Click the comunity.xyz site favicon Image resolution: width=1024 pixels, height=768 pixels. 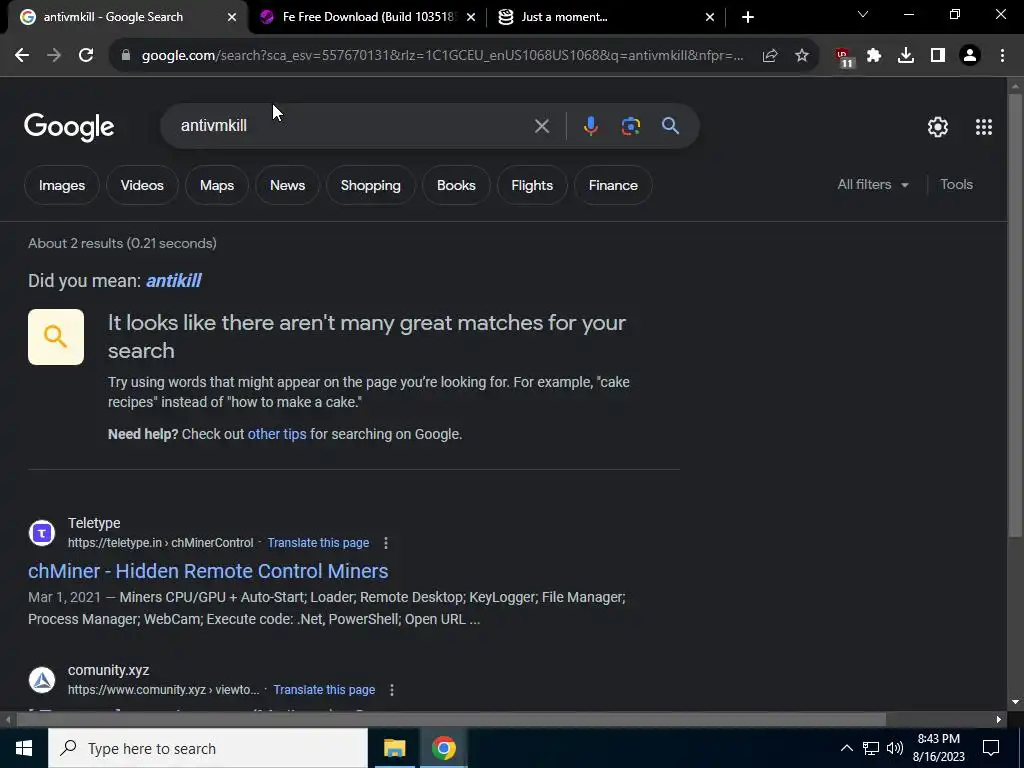[x=42, y=680]
